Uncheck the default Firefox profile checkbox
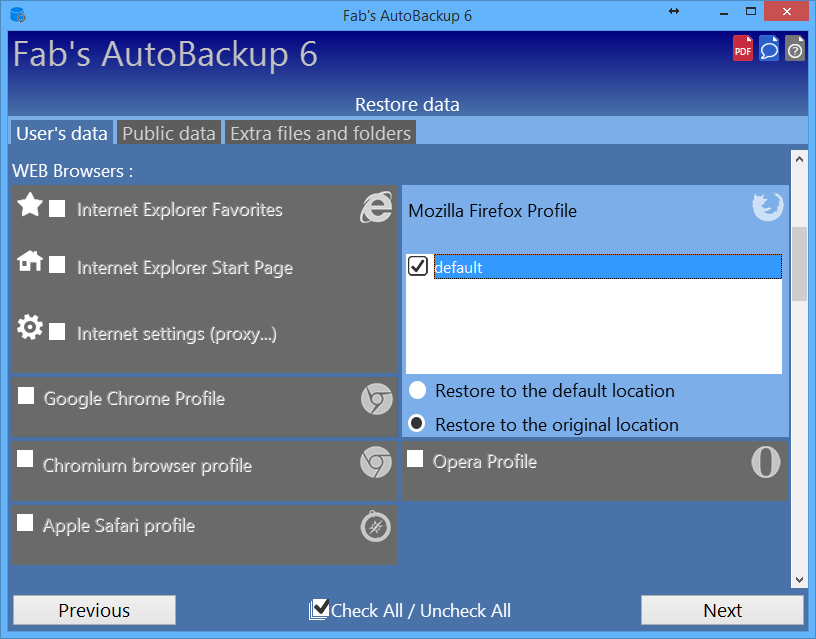The image size is (816, 639). [x=418, y=266]
